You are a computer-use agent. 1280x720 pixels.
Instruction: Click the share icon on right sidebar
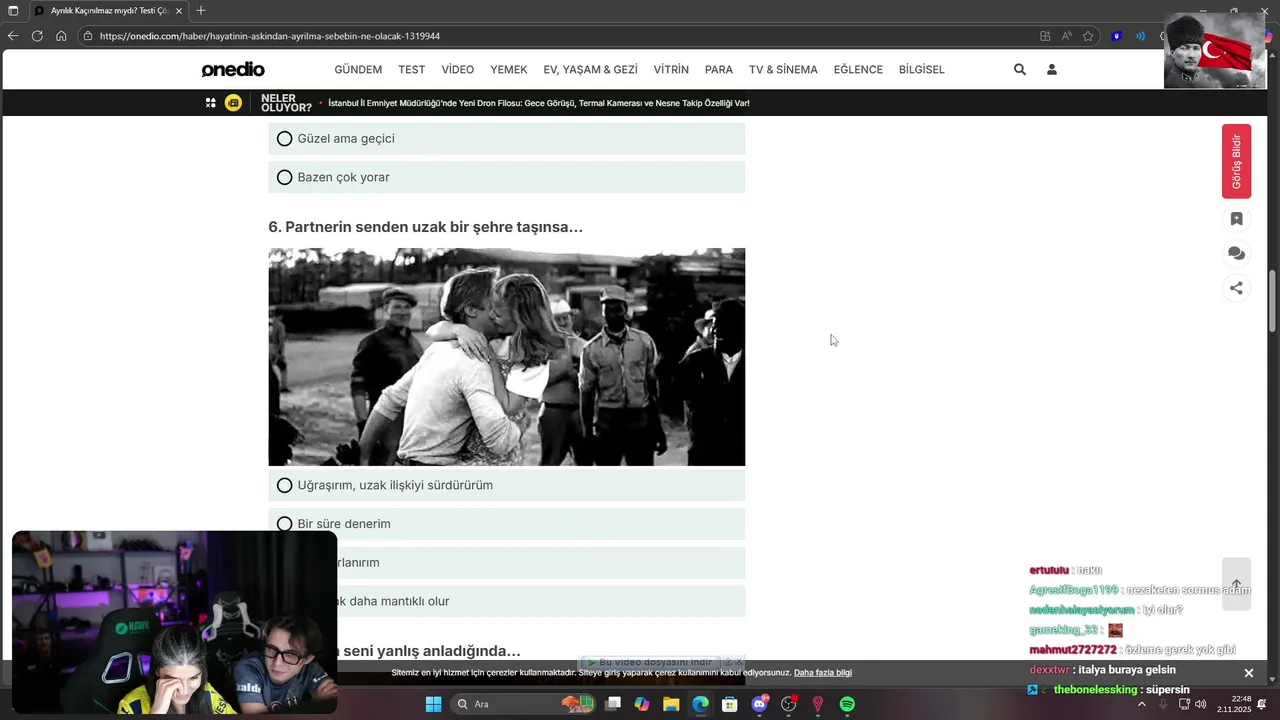click(x=1236, y=288)
